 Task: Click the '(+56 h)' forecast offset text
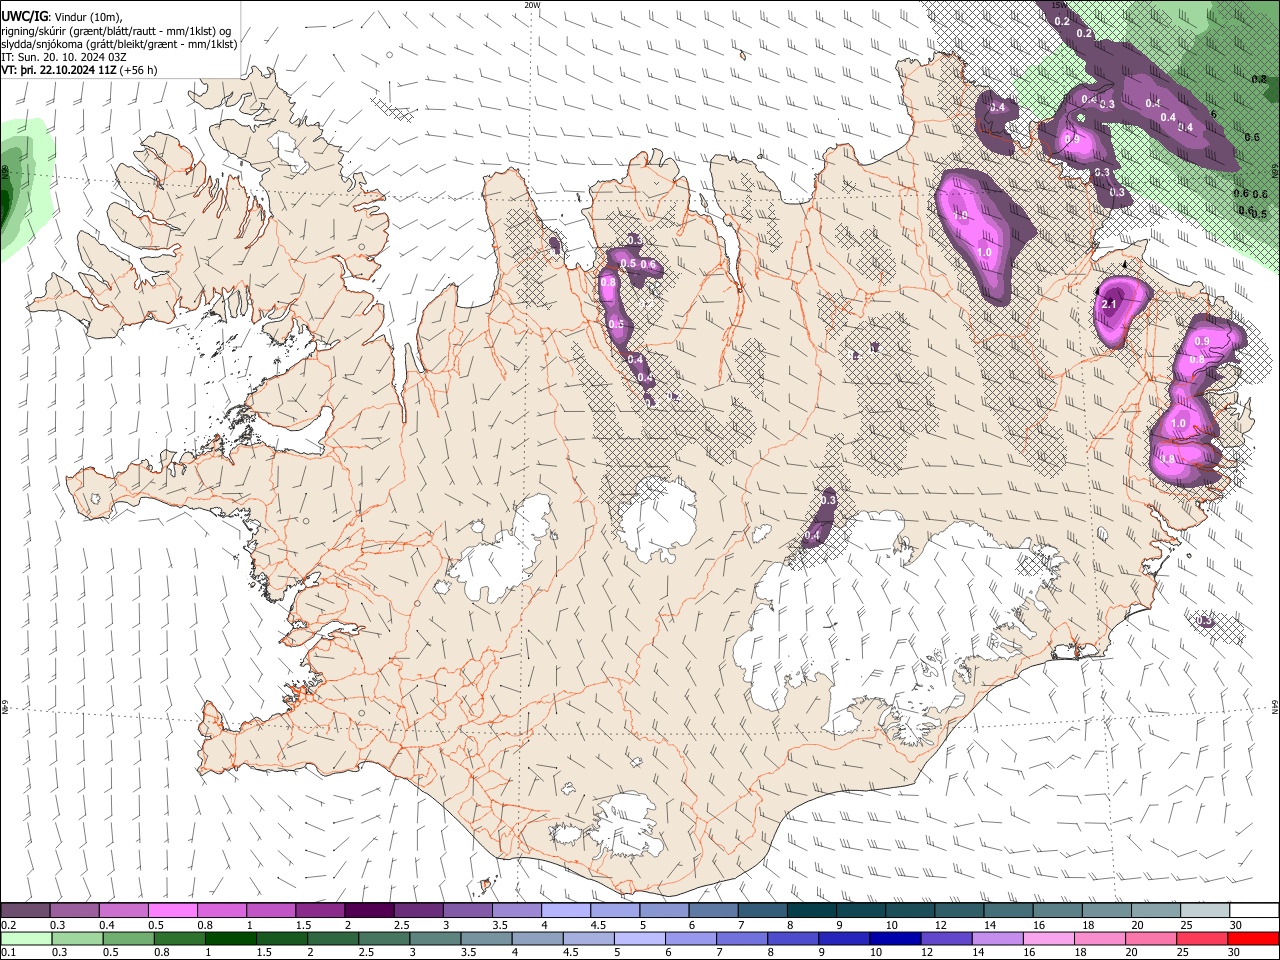click(x=139, y=70)
